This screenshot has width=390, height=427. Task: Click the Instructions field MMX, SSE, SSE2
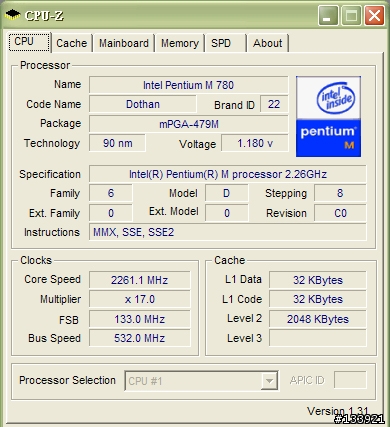click(228, 232)
